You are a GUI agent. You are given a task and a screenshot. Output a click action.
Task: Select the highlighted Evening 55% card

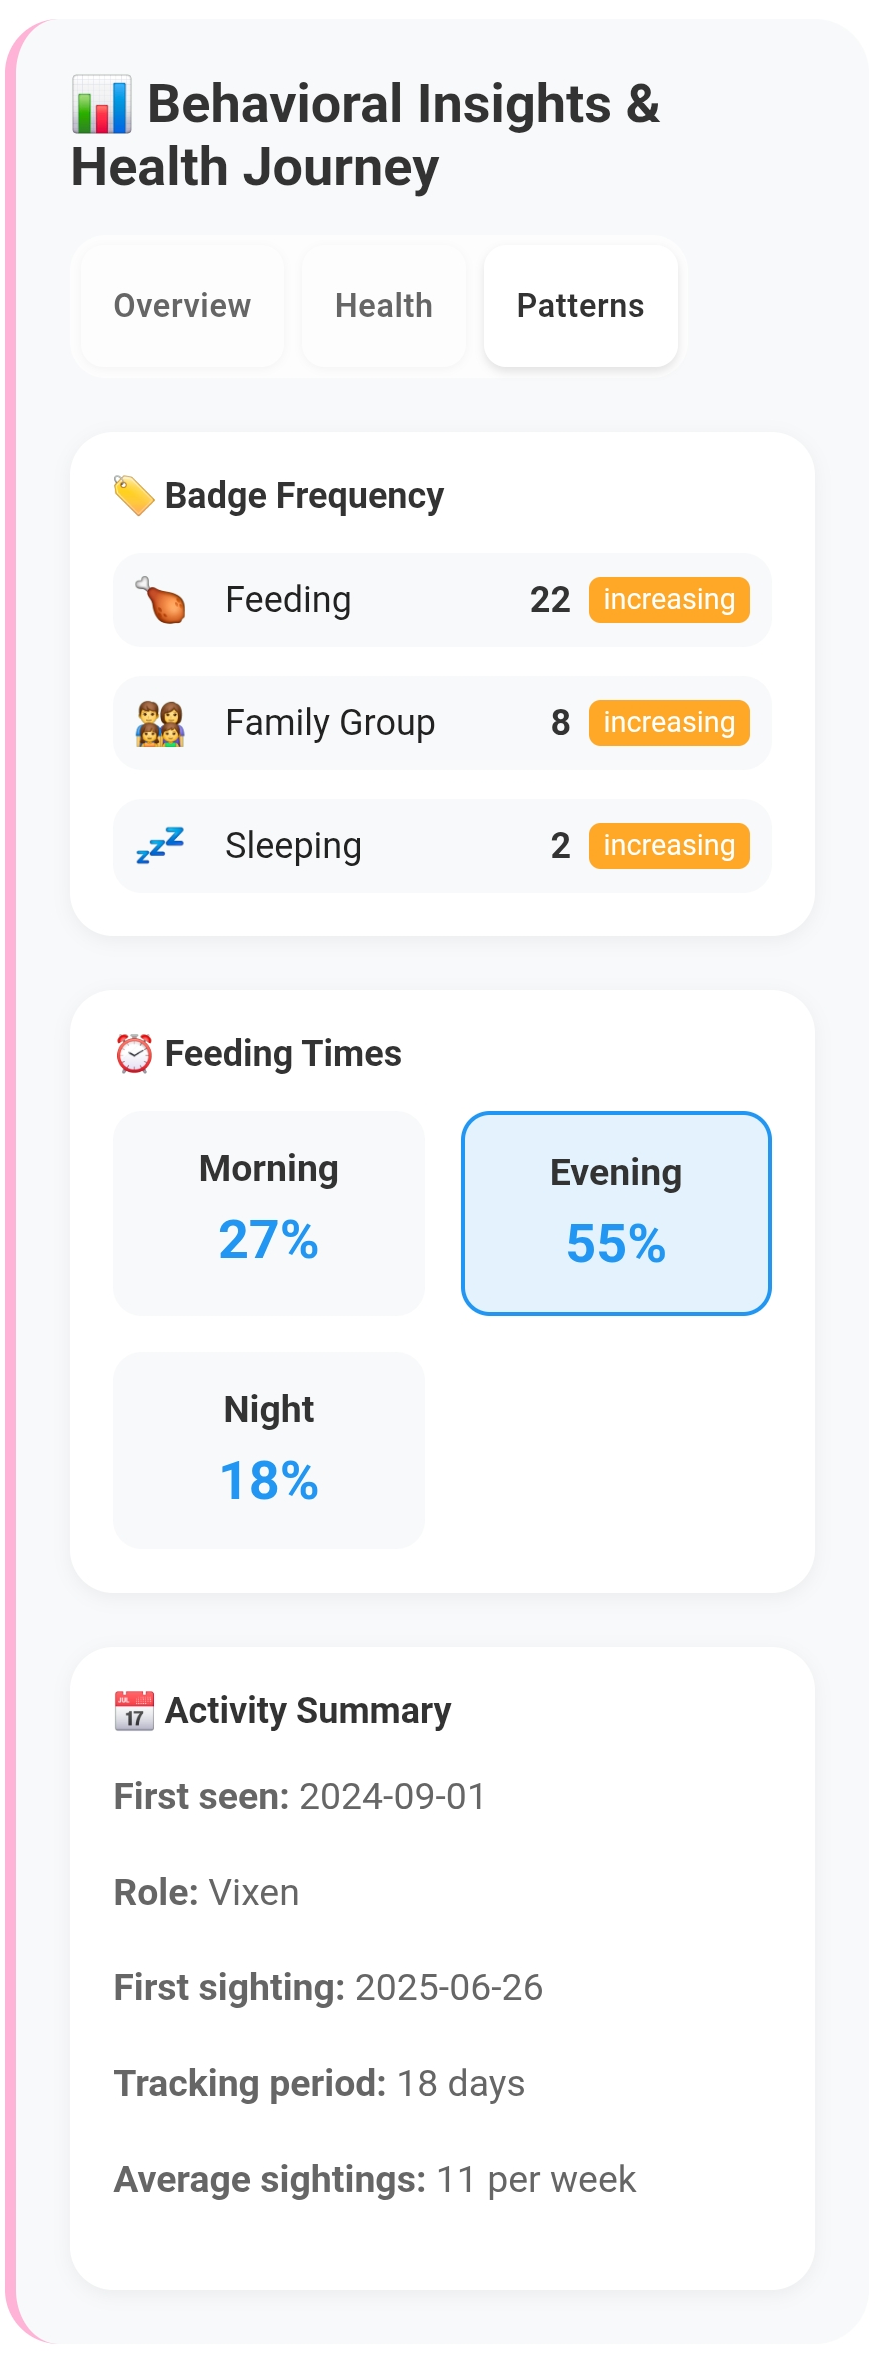click(616, 1213)
